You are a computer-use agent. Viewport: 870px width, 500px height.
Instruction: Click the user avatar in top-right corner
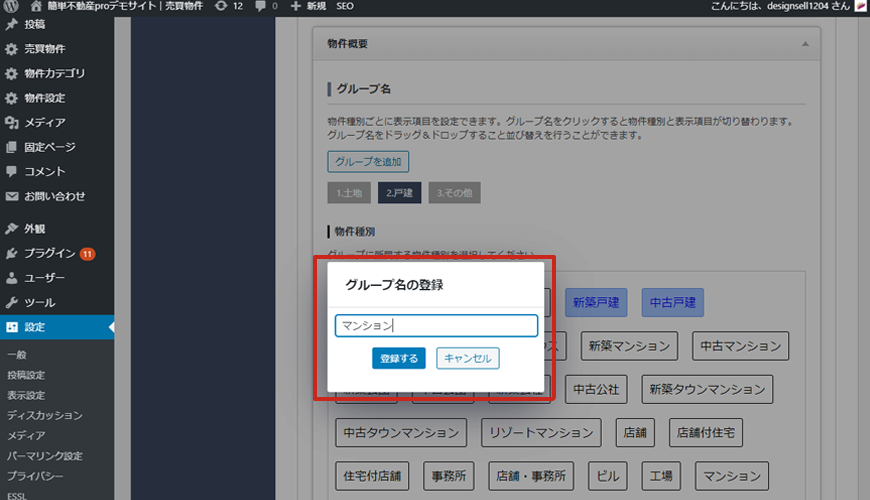(x=860, y=6)
